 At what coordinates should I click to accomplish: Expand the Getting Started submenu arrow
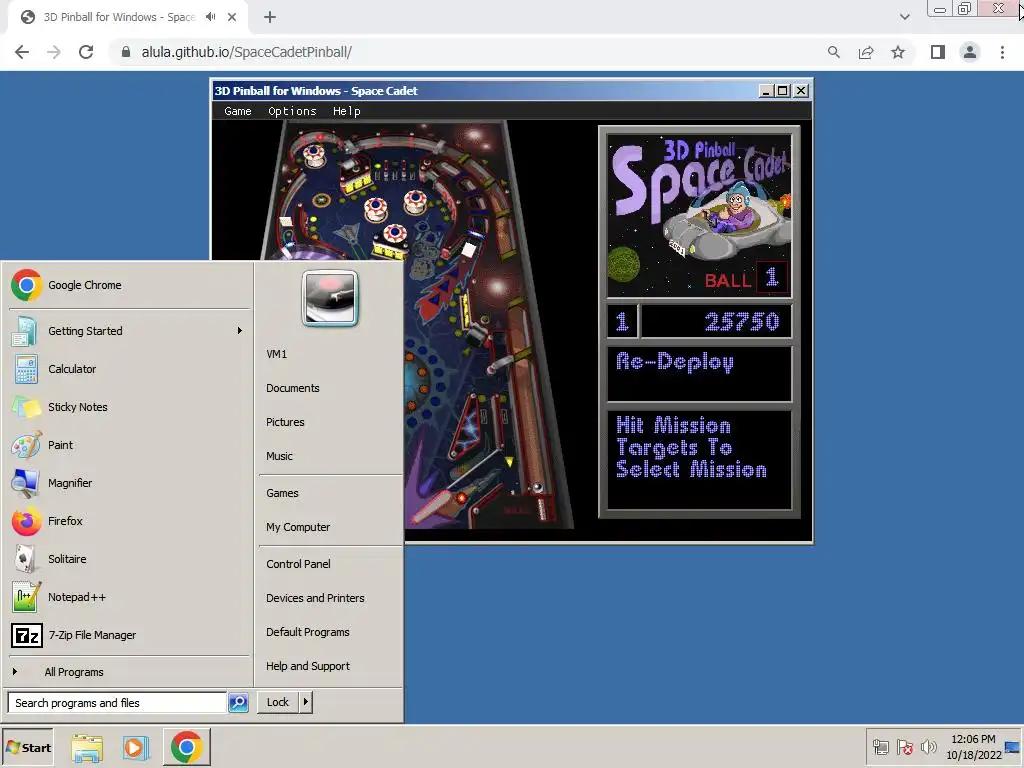pos(240,330)
